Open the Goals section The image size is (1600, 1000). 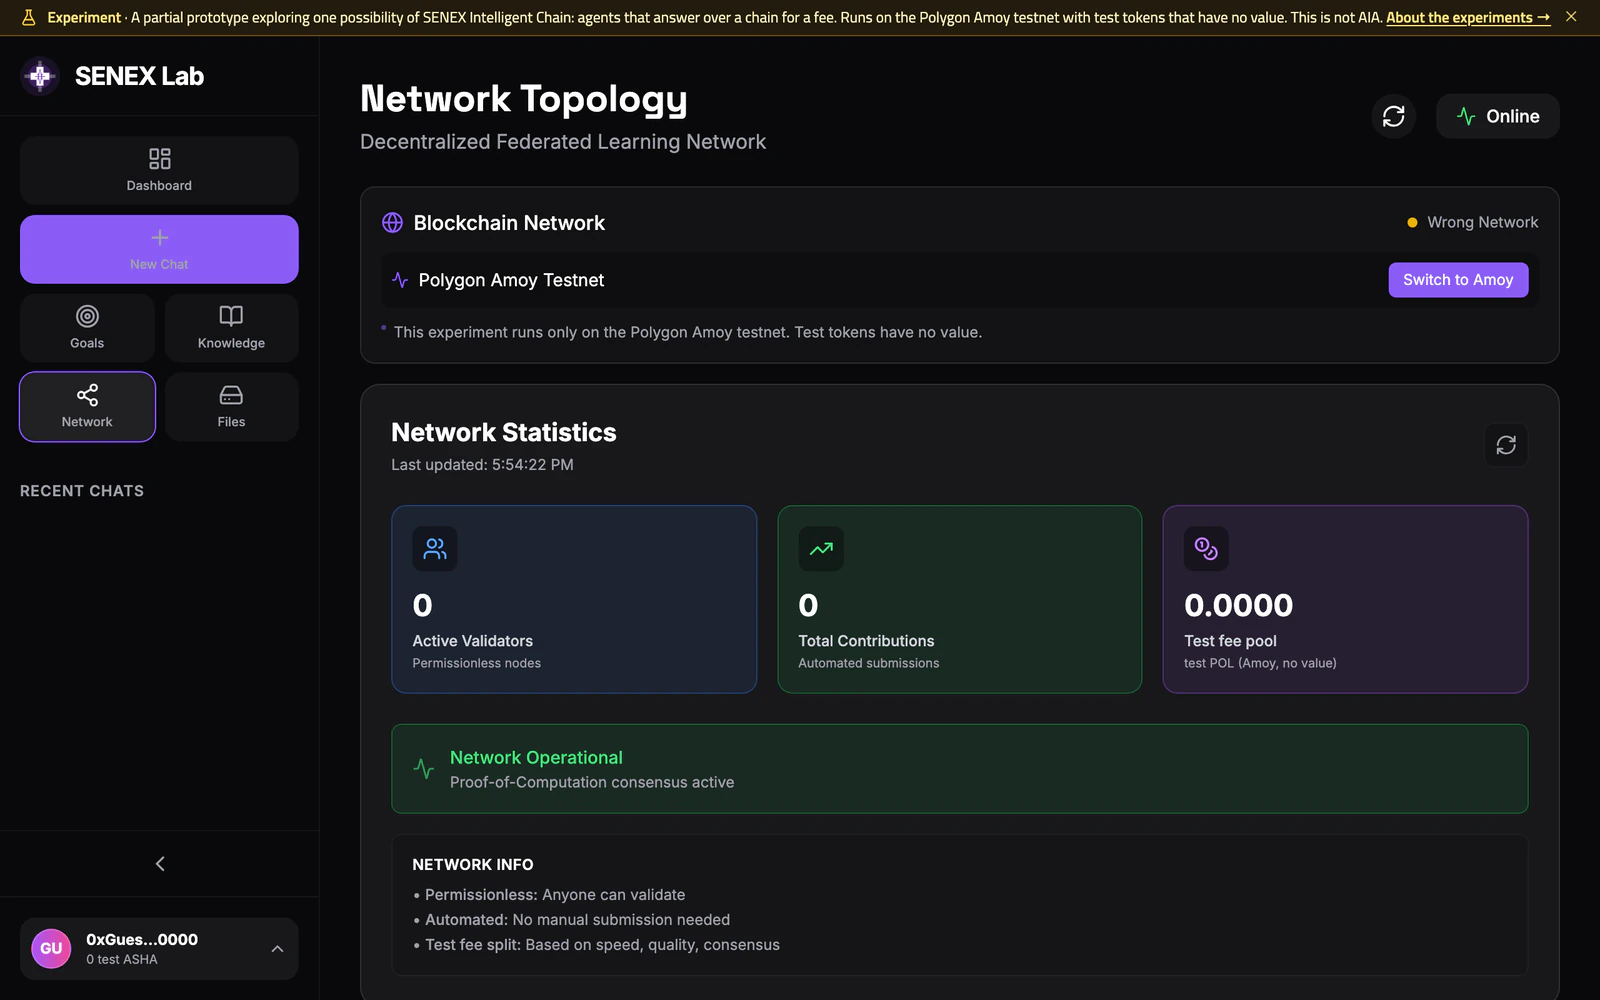pyautogui.click(x=87, y=328)
